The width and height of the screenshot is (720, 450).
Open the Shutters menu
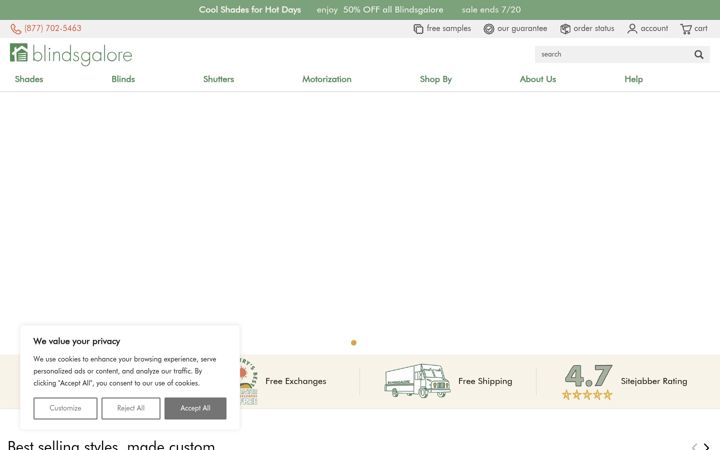219,79
